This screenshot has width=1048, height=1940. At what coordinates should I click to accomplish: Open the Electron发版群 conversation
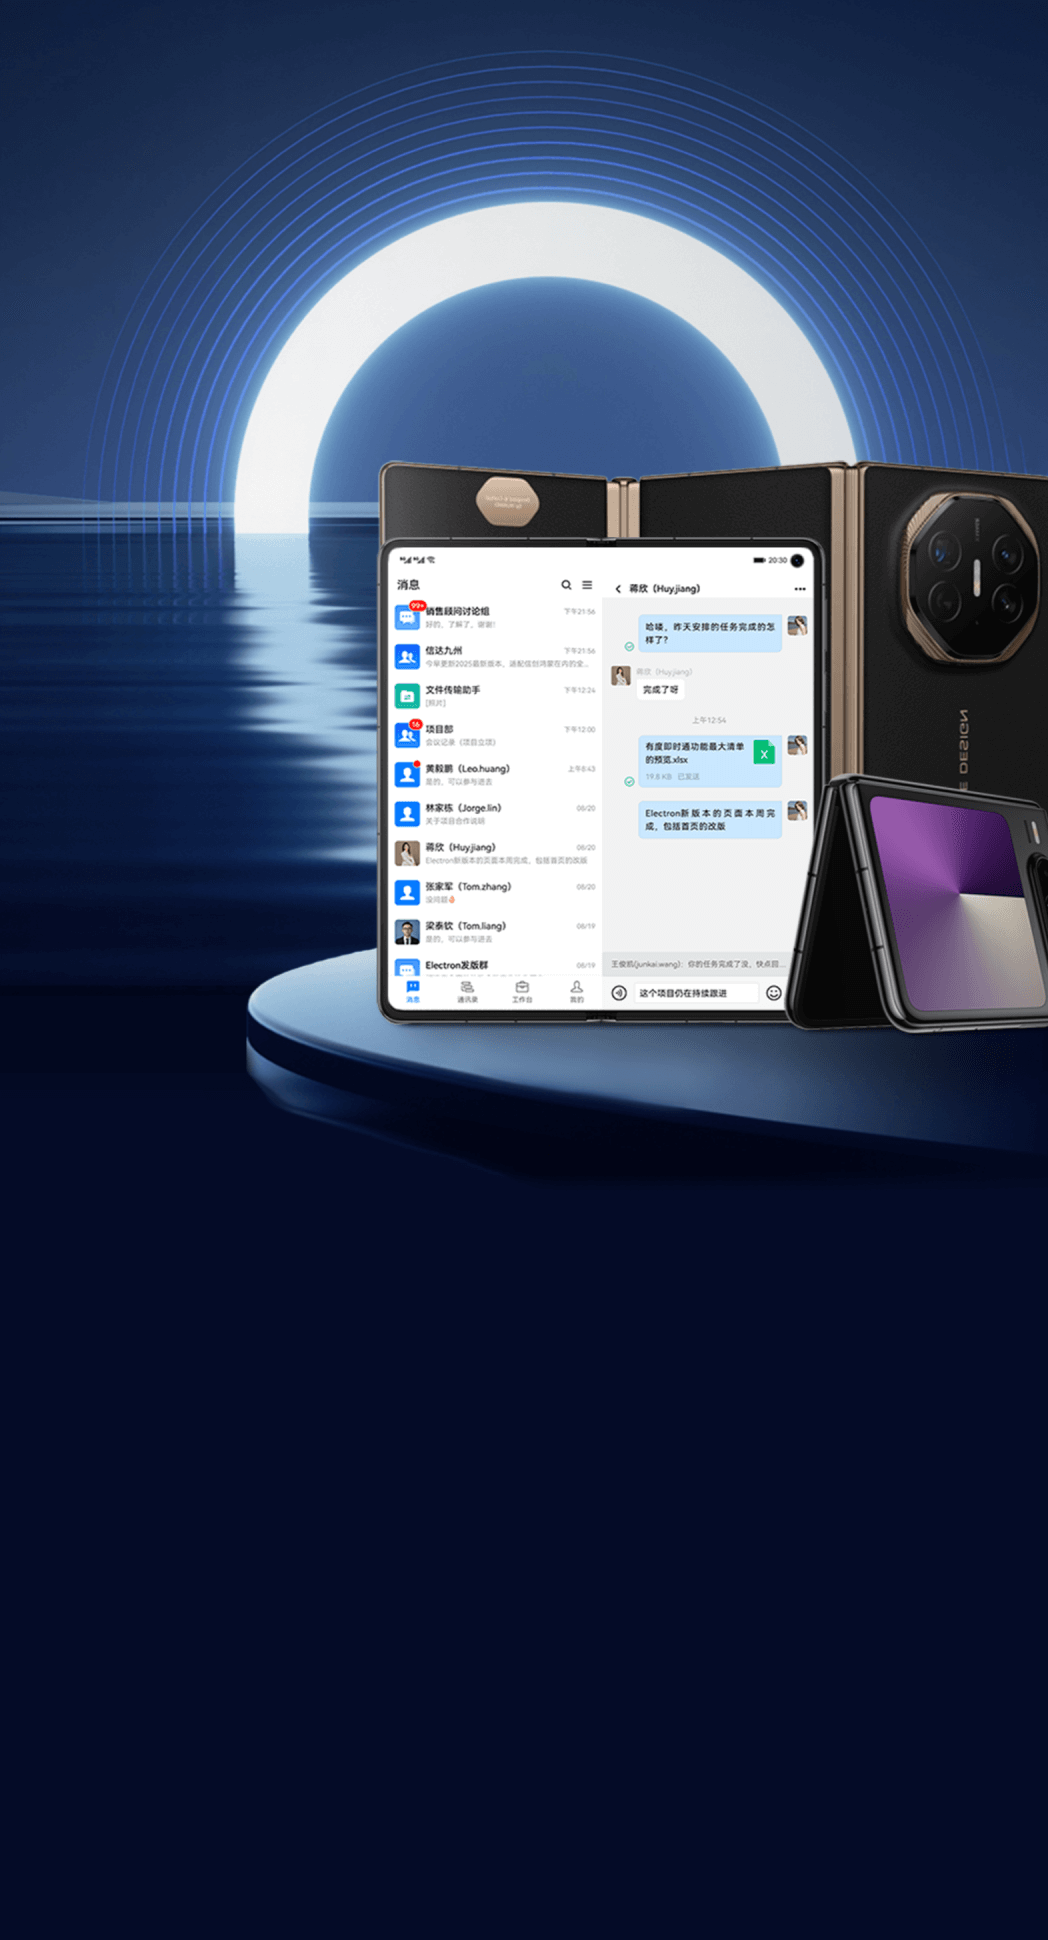[495, 966]
